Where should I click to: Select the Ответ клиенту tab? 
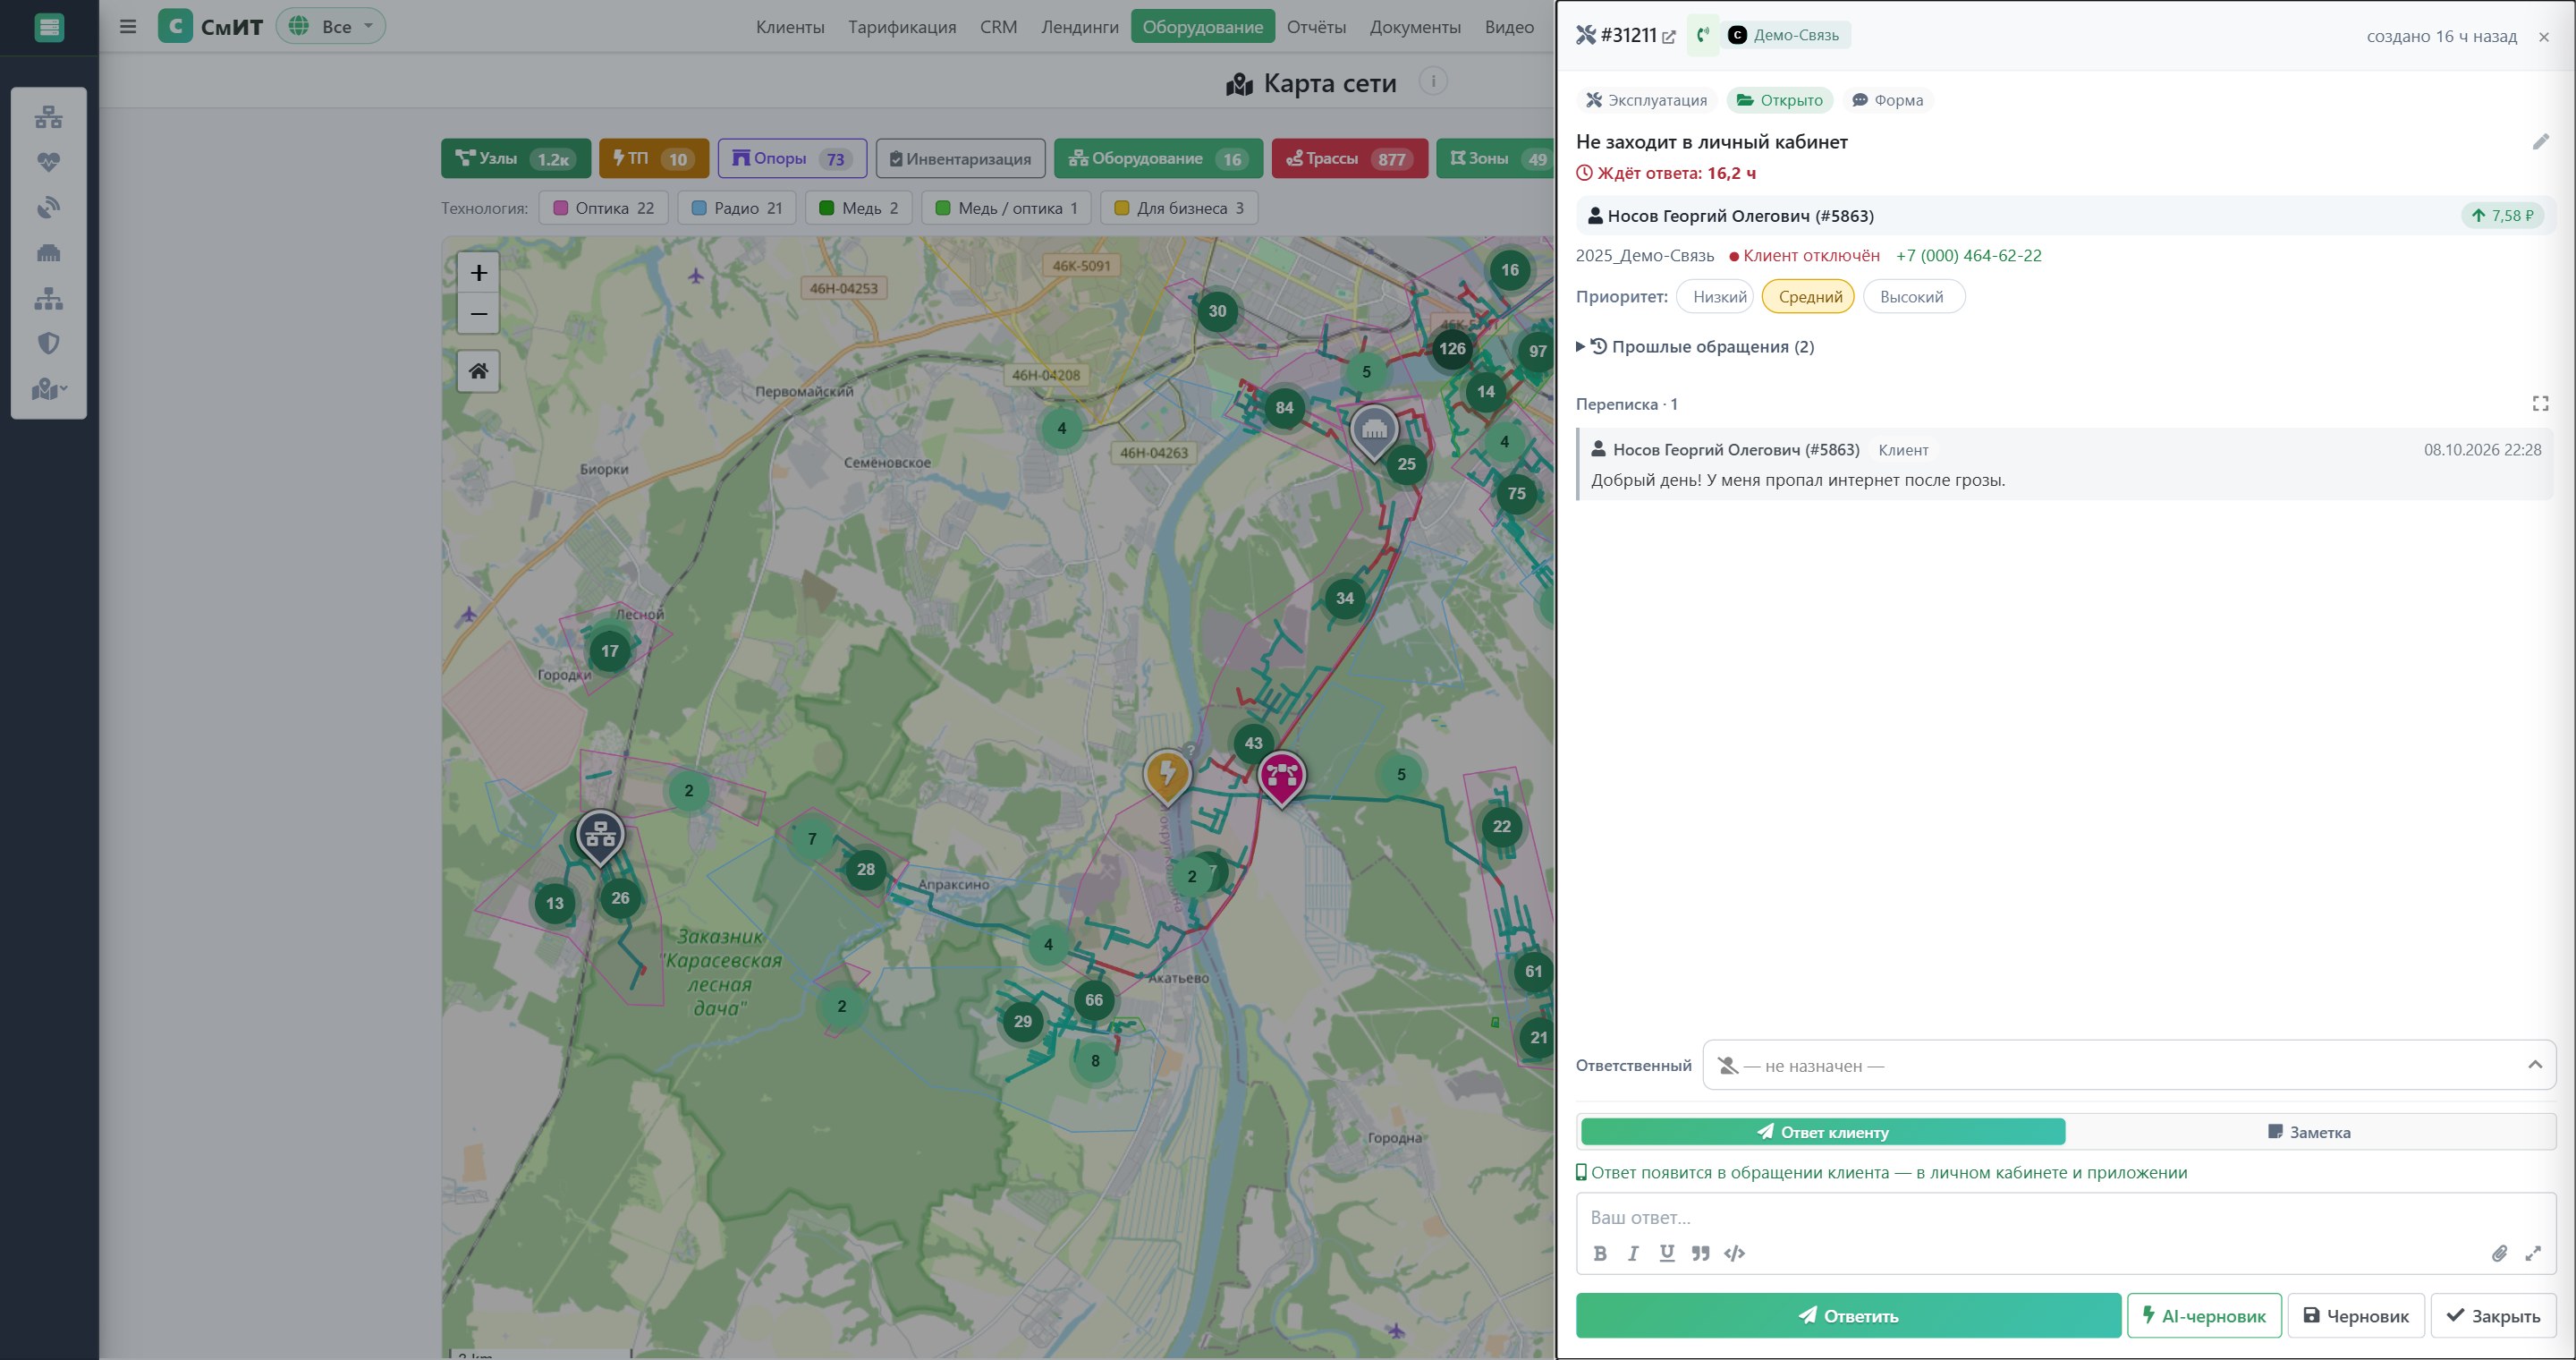[x=1823, y=1132]
